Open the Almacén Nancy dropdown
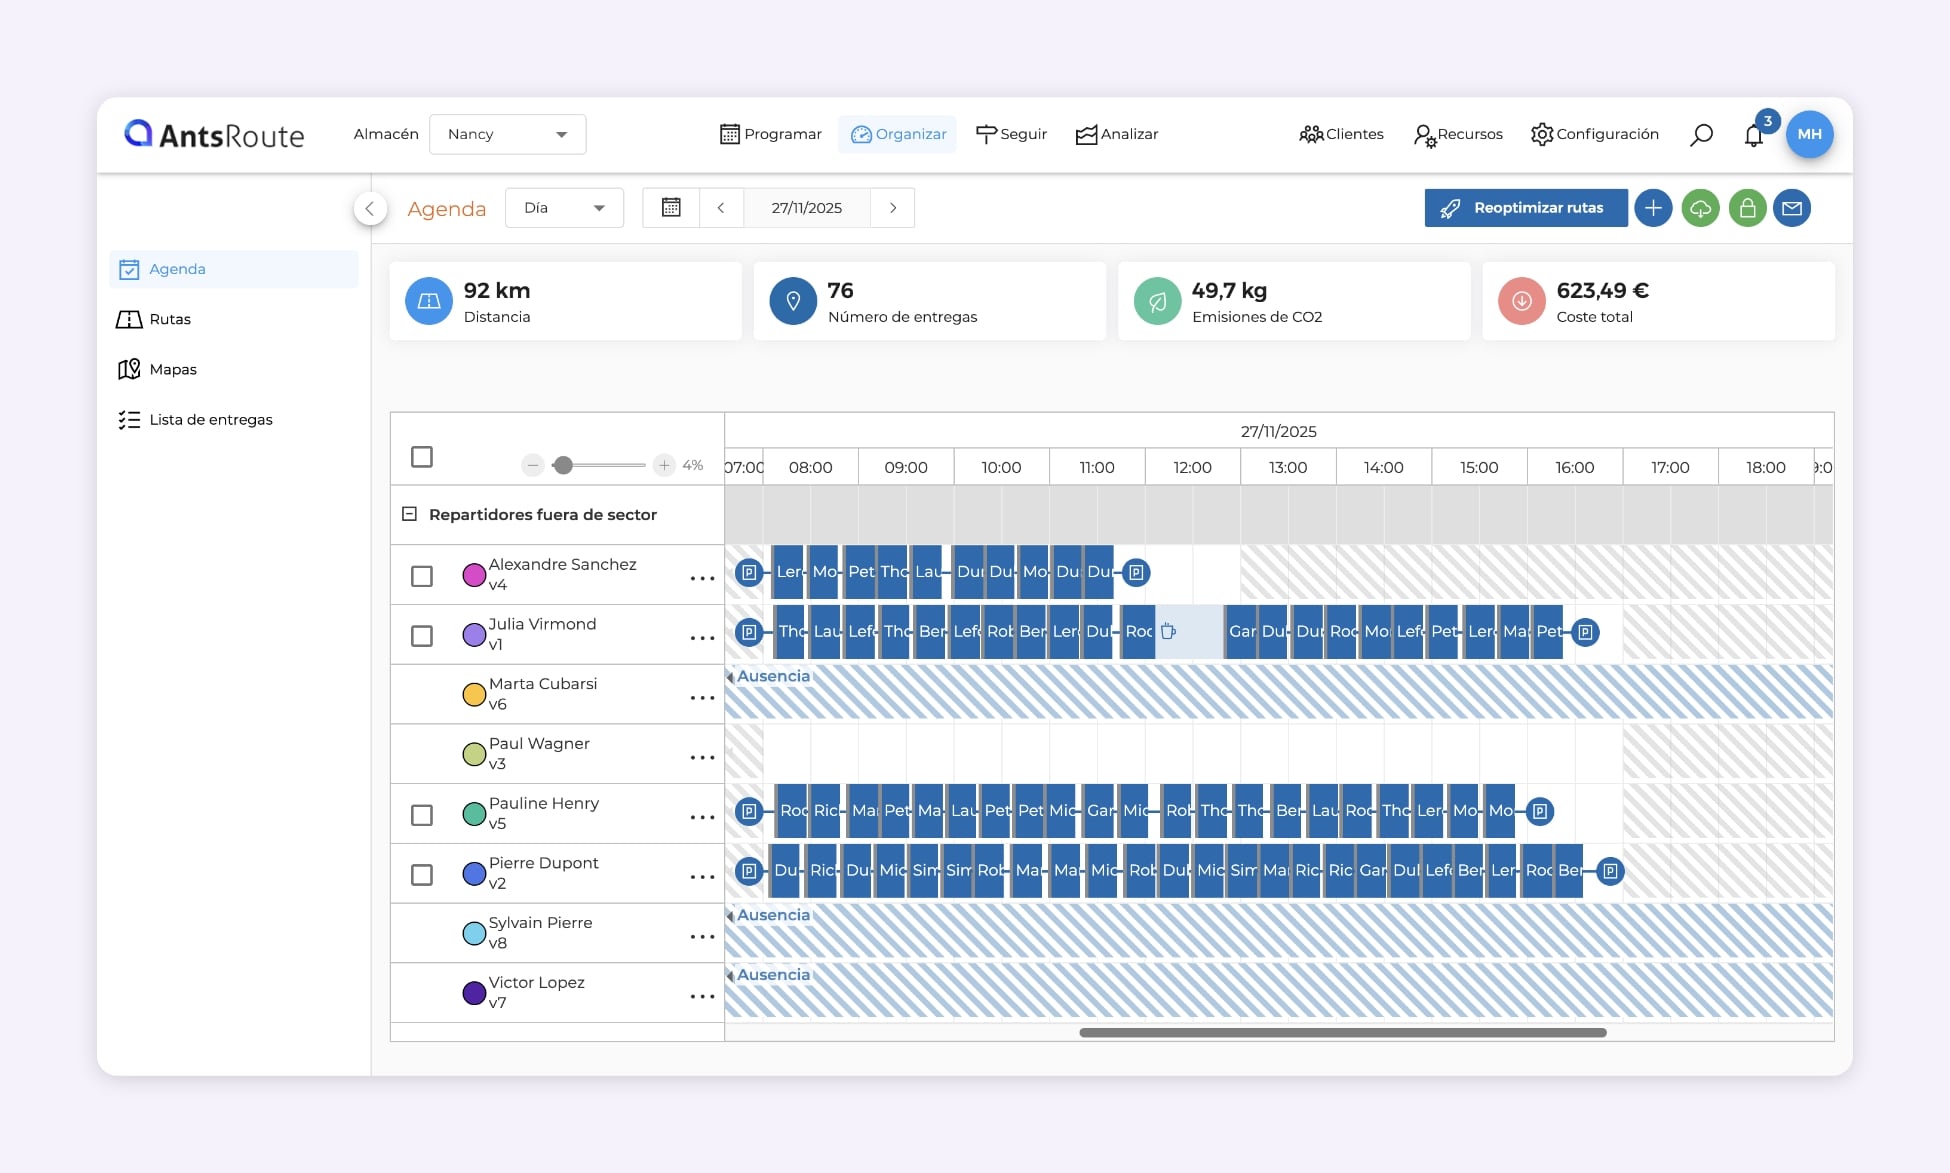The width and height of the screenshot is (1950, 1173). coord(507,134)
